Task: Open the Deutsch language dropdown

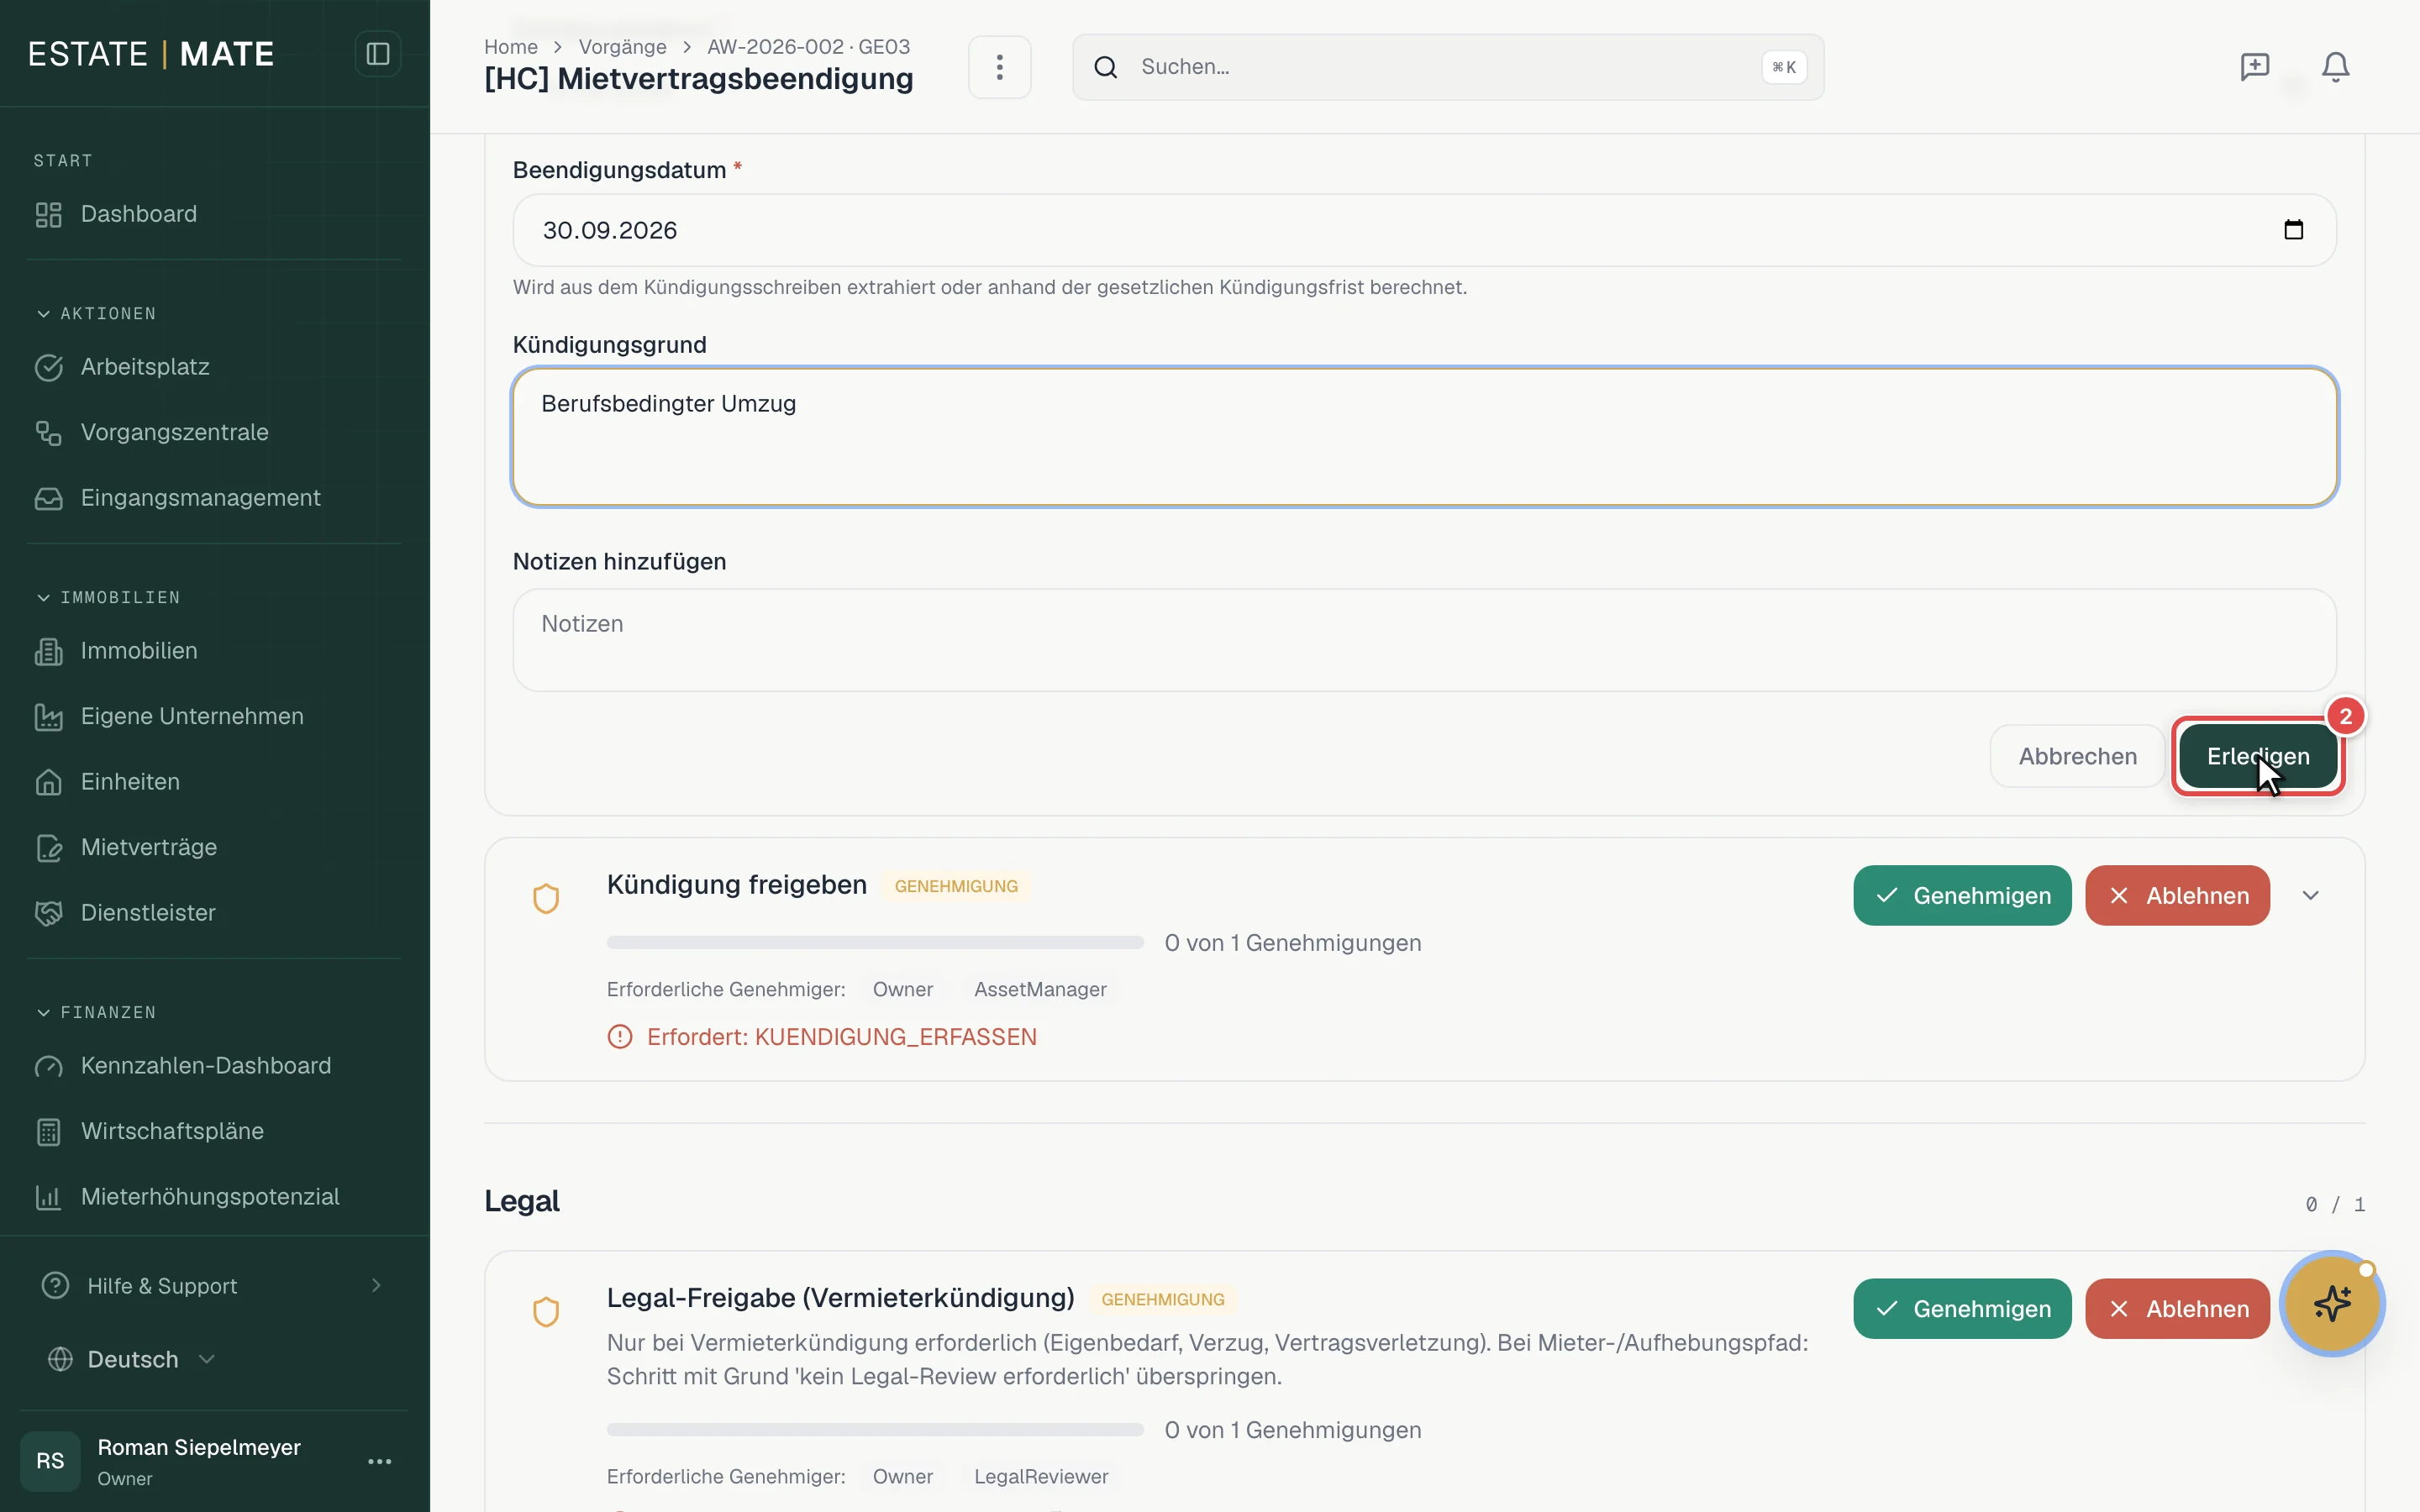Action: [x=130, y=1359]
